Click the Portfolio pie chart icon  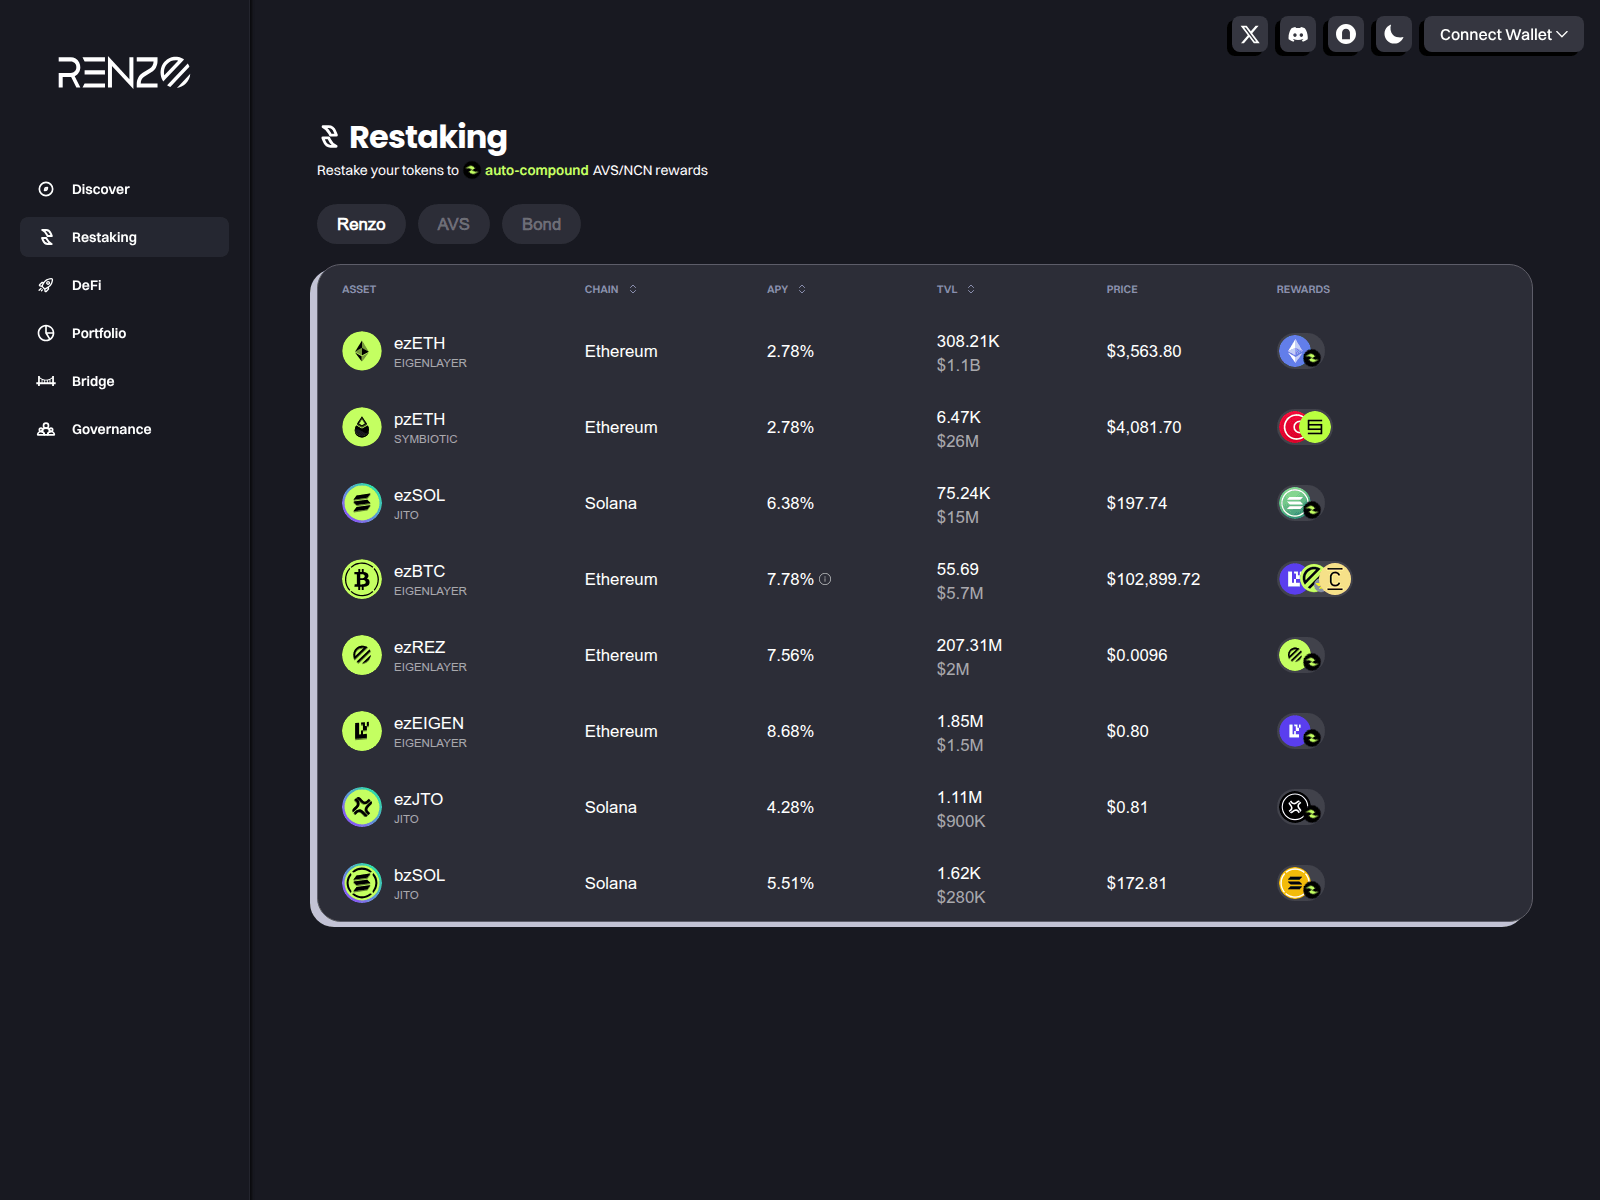(x=46, y=333)
